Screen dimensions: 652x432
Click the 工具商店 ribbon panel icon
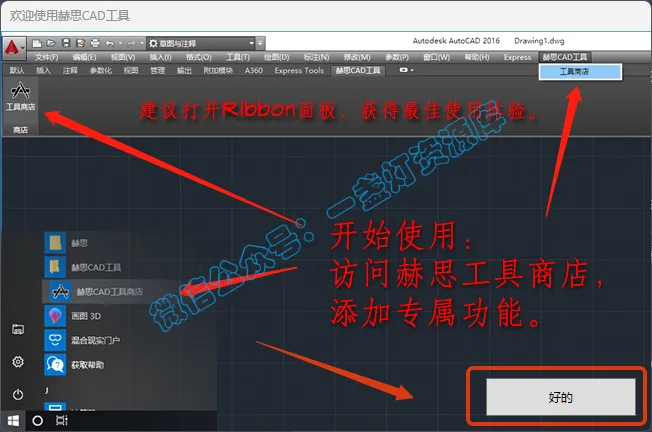click(20, 96)
